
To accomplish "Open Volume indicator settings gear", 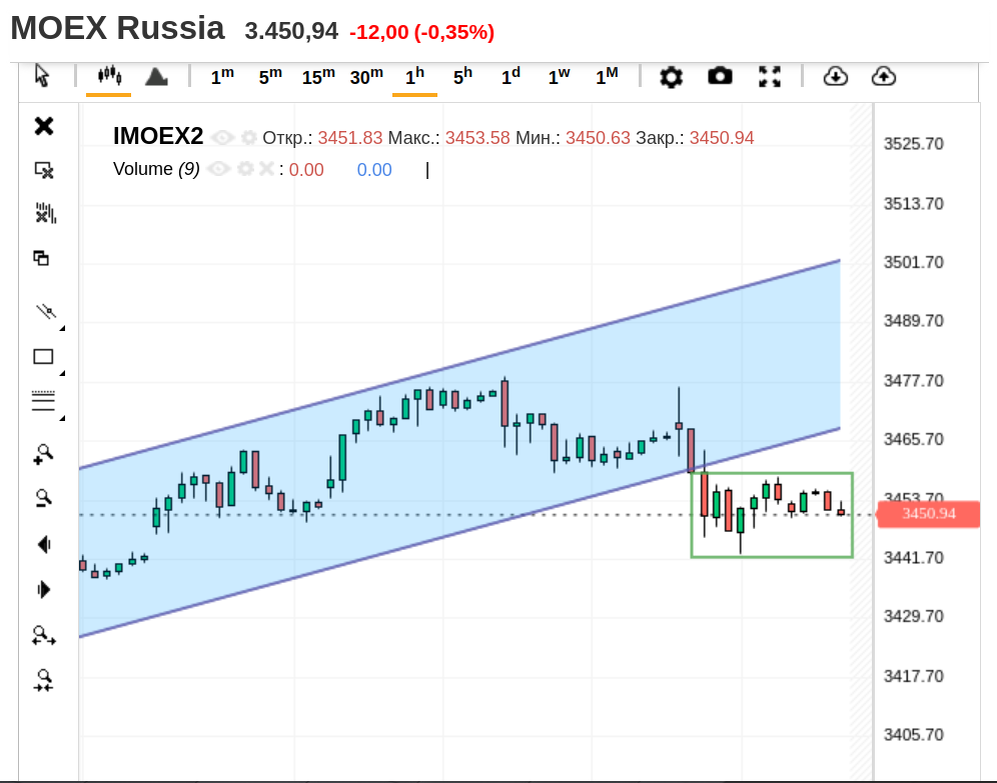I will 245,169.
